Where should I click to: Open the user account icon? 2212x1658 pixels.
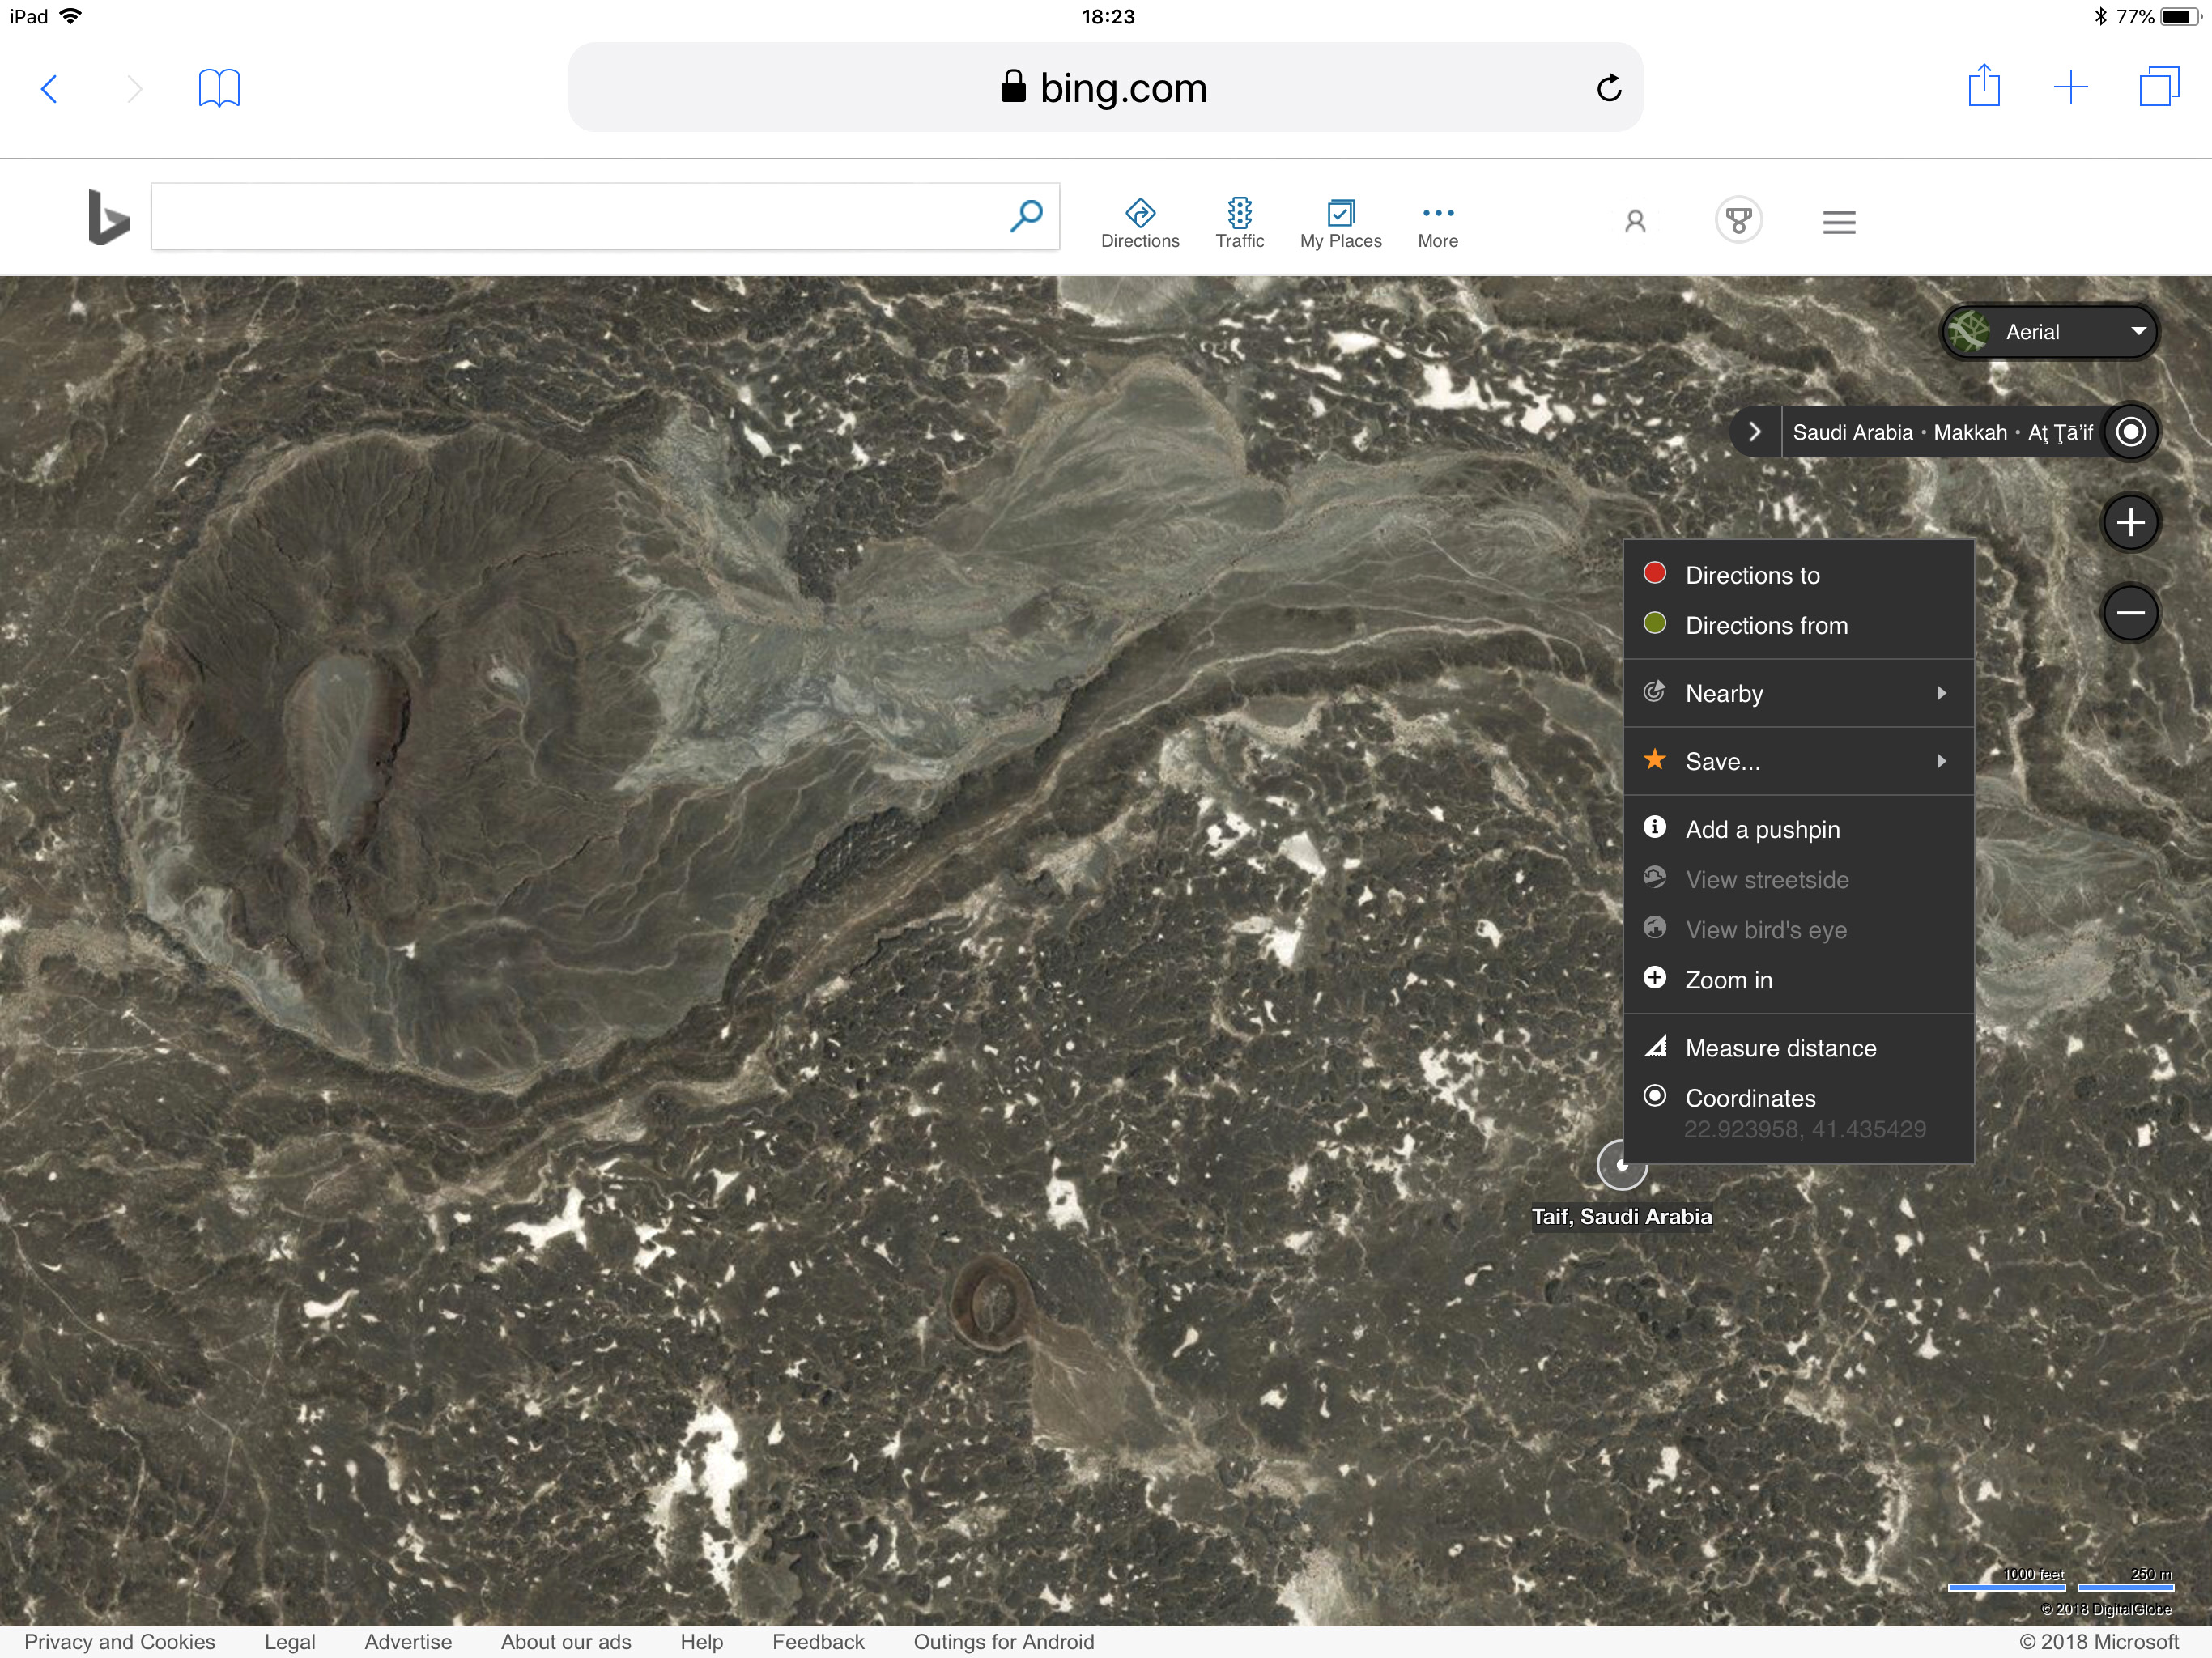pos(1635,221)
